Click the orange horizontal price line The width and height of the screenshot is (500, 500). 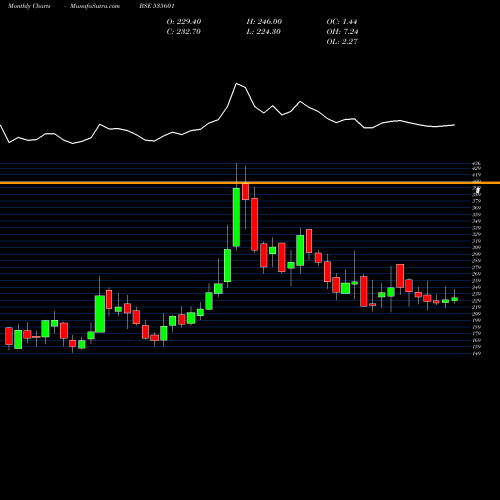(250, 183)
